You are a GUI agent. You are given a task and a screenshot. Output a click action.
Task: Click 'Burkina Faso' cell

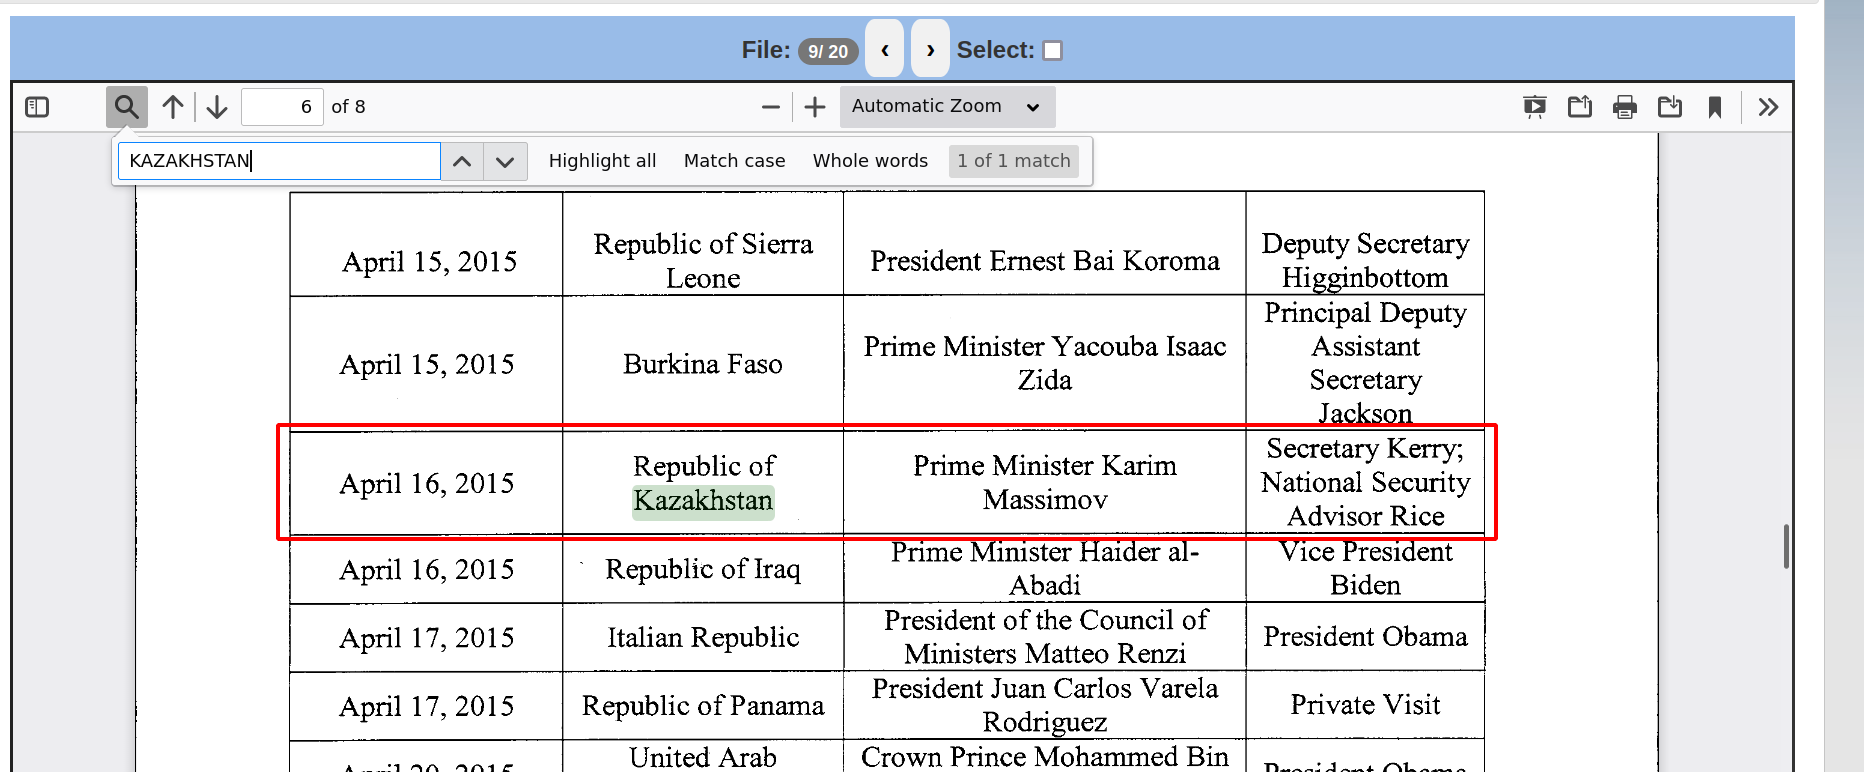click(703, 364)
